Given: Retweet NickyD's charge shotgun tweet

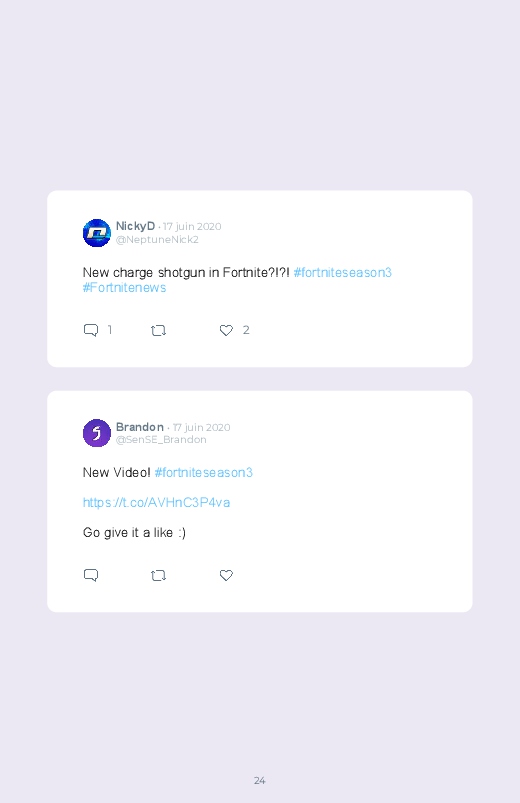Looking at the screenshot, I should pos(158,331).
